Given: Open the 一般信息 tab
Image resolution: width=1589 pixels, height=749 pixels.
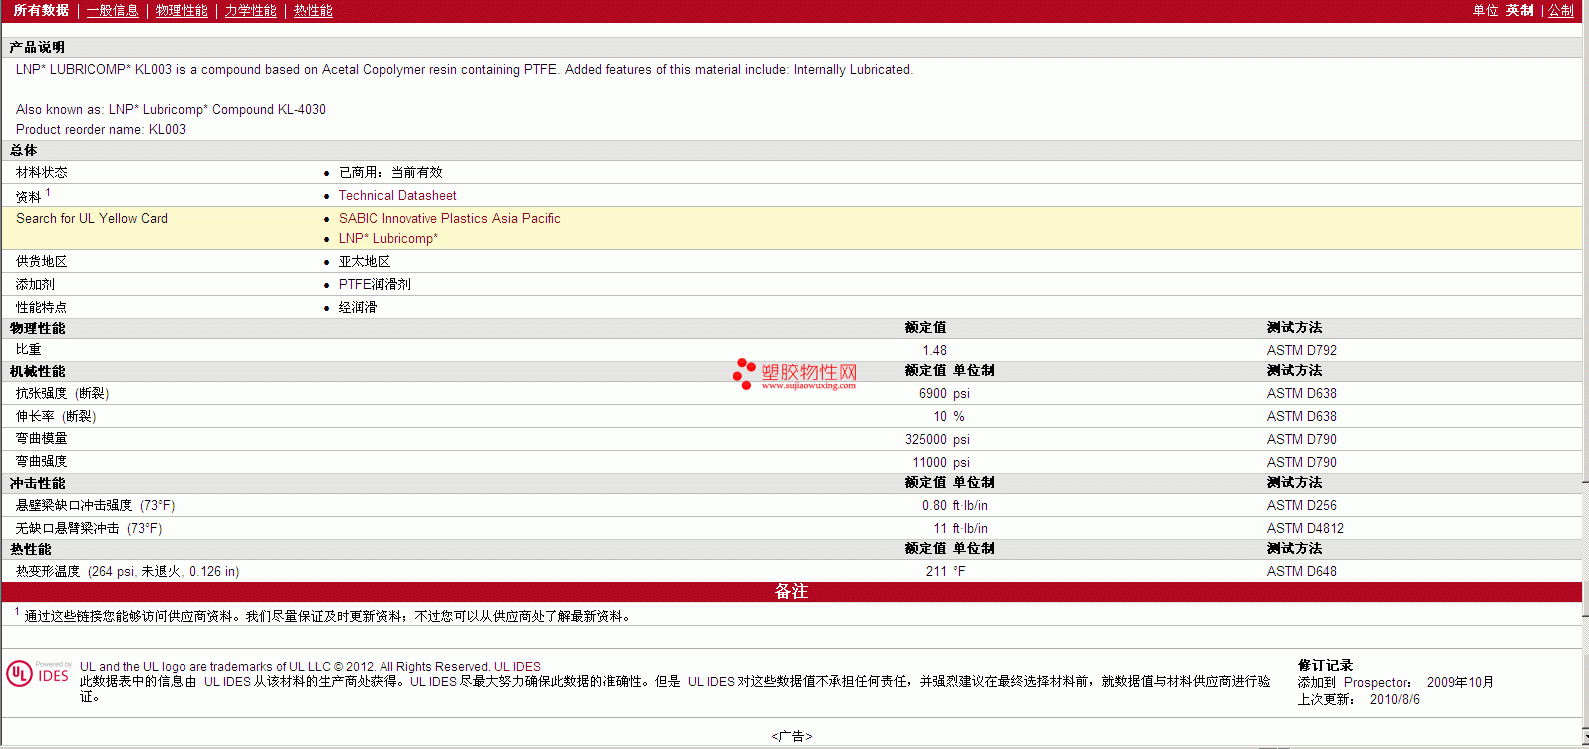Looking at the screenshot, I should (112, 10).
